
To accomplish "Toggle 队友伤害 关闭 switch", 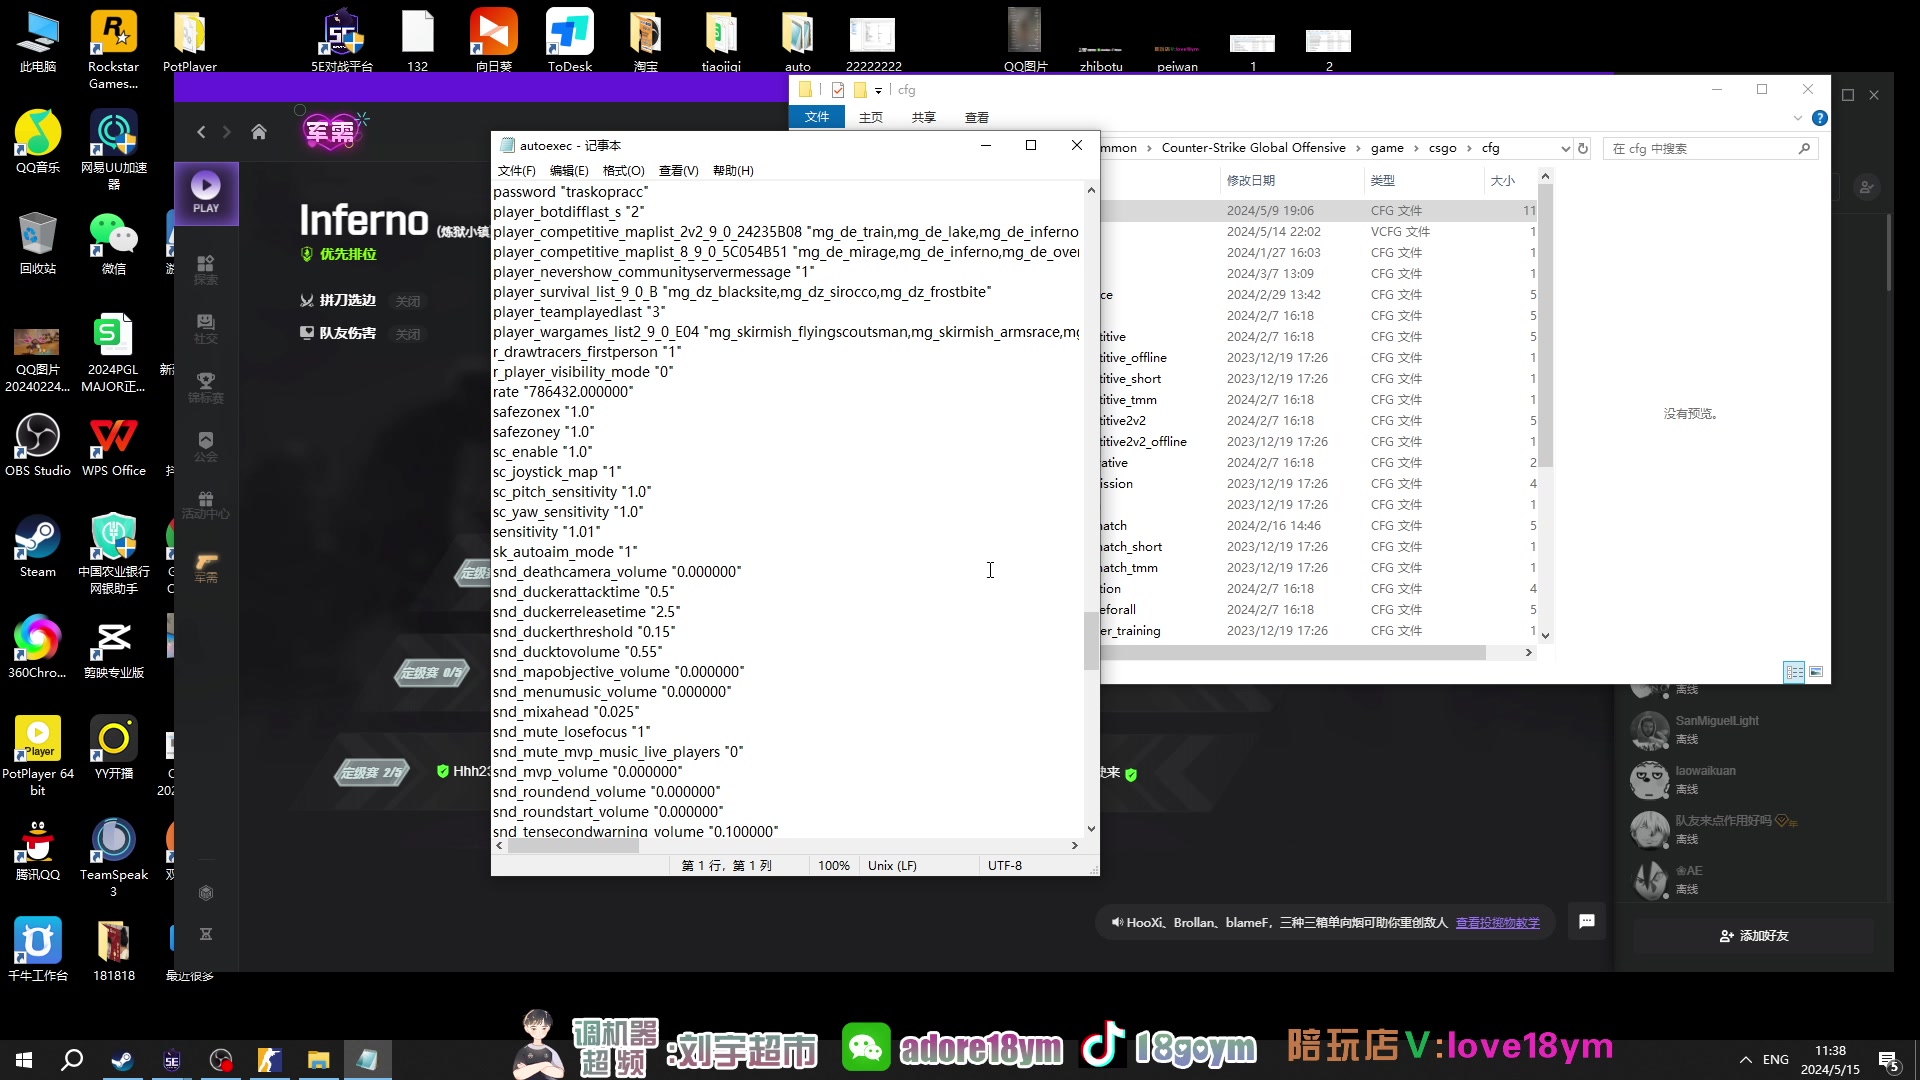I will [407, 334].
